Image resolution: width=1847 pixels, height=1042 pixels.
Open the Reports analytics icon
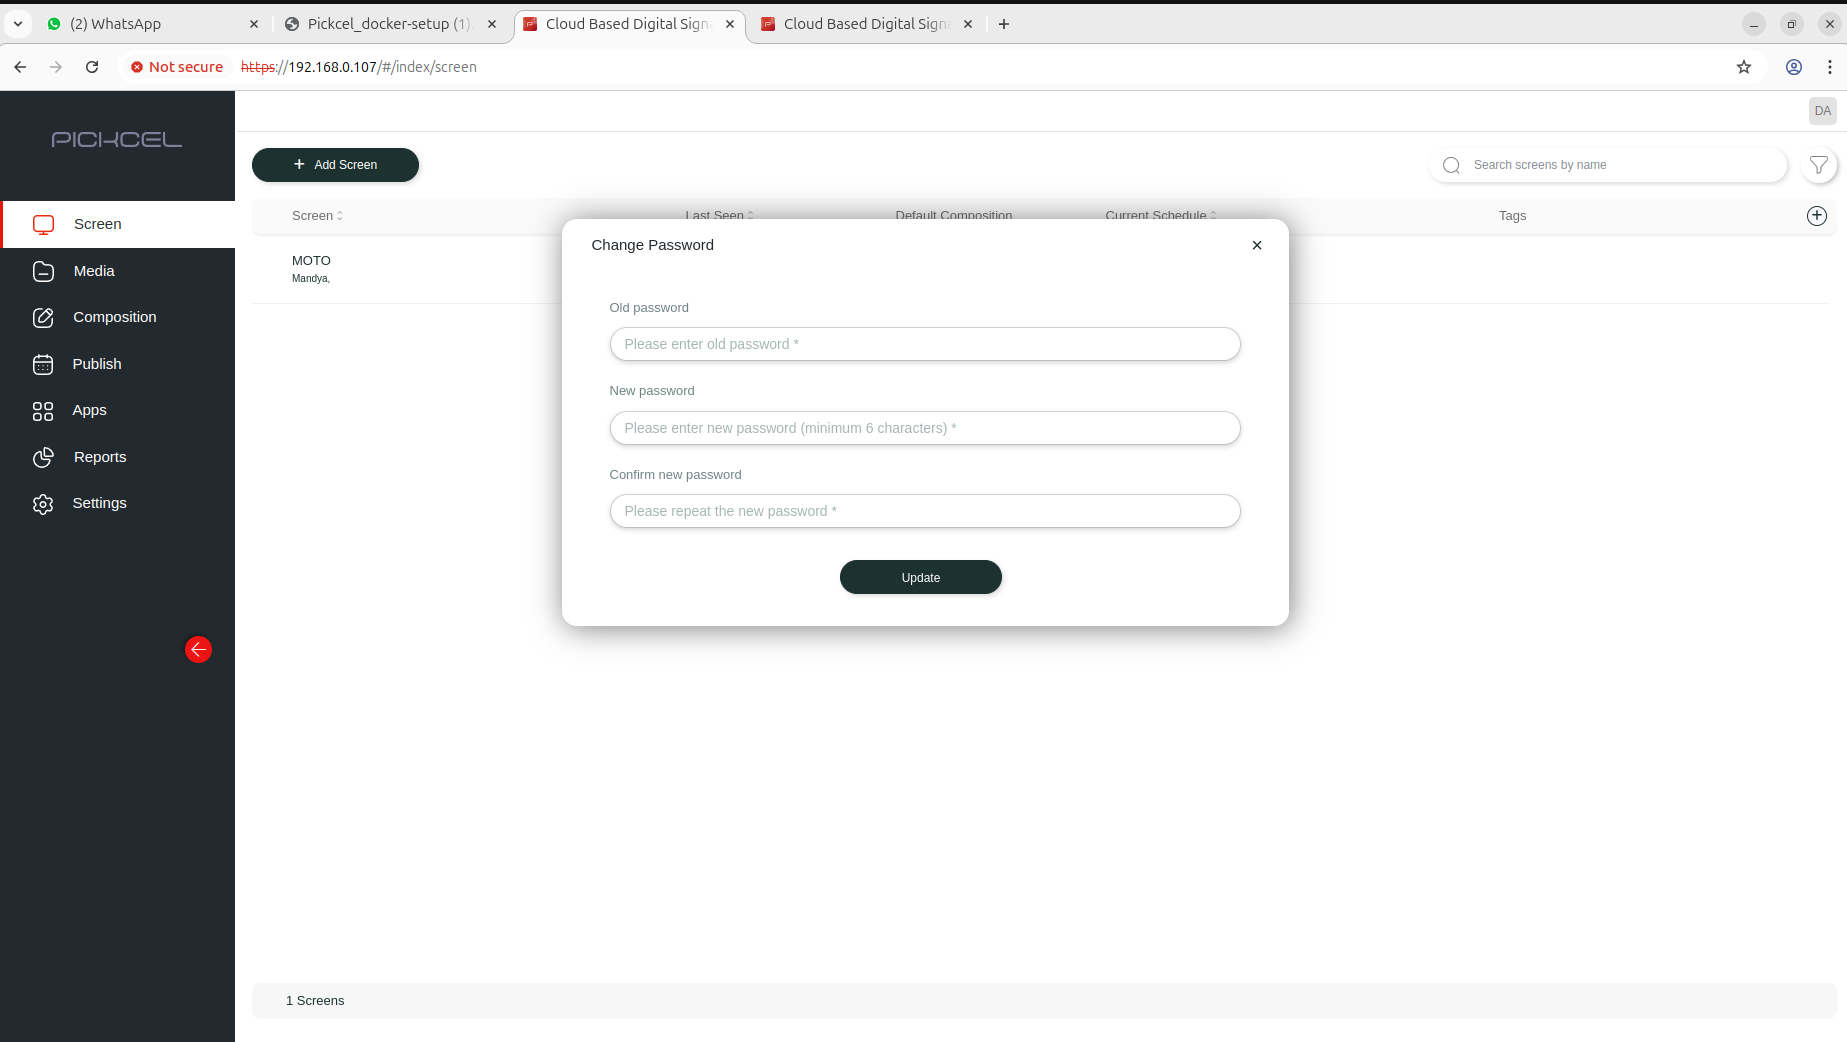[x=43, y=457]
